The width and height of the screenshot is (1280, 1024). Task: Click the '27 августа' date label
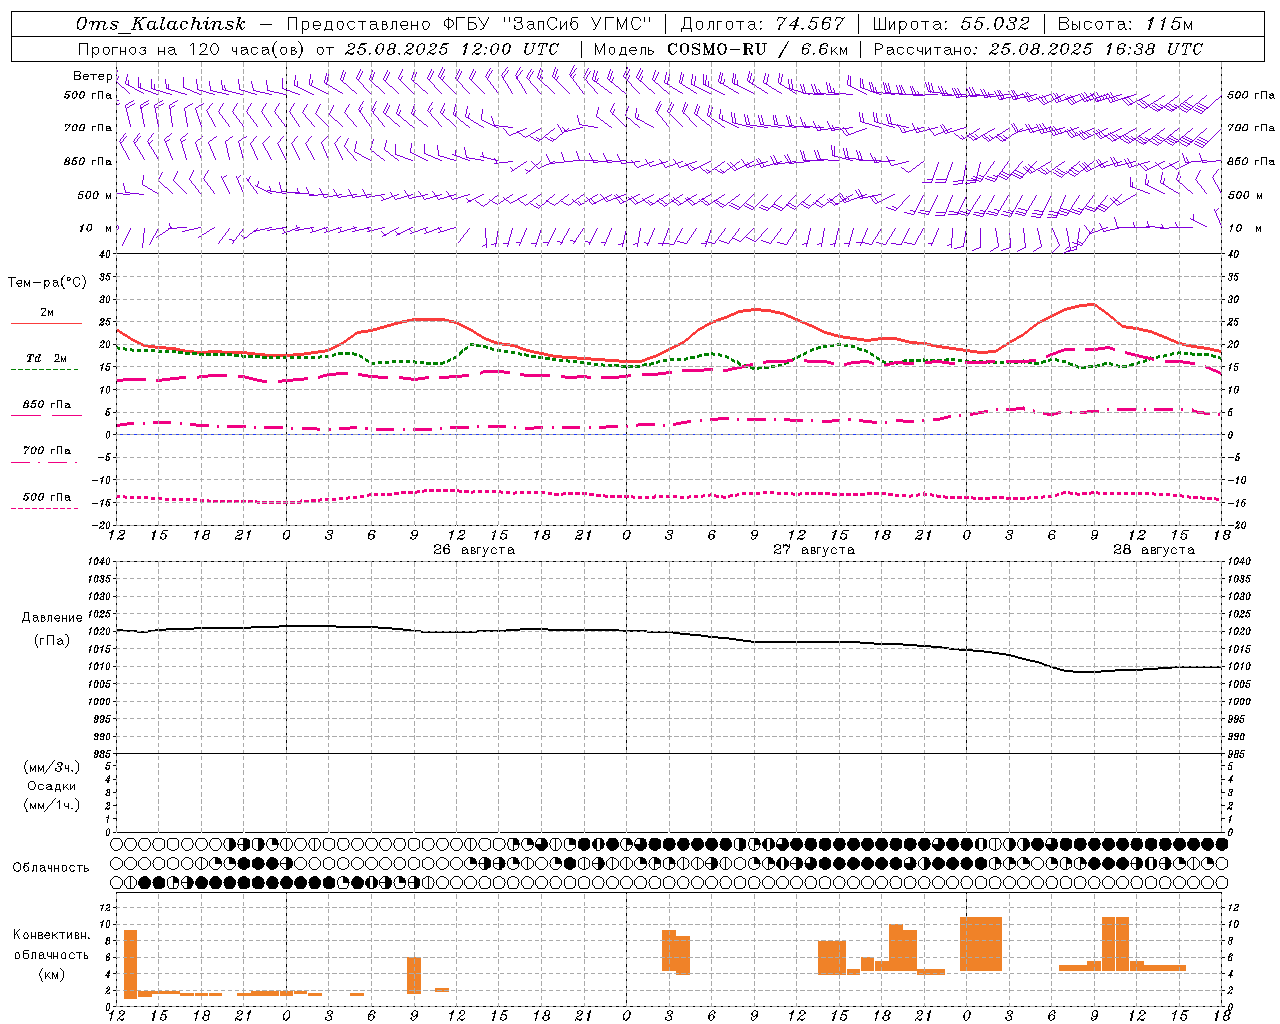(814, 550)
